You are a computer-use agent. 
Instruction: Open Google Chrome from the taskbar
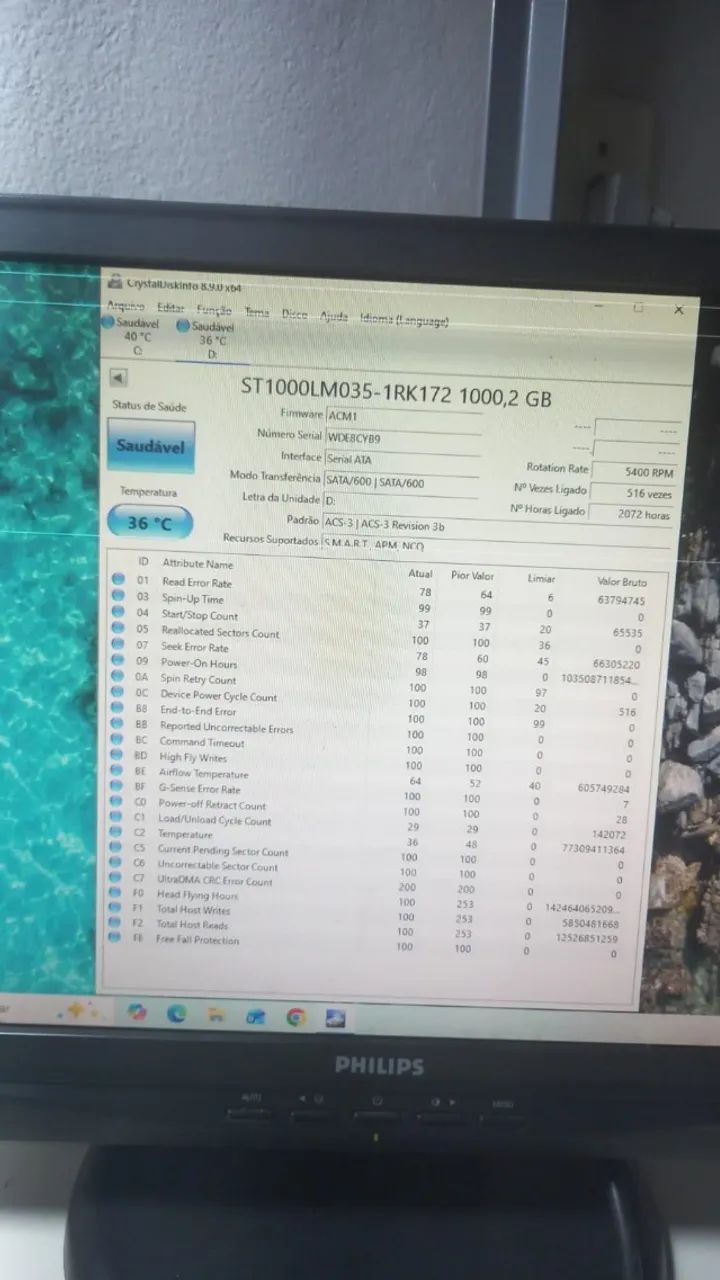tap(296, 1017)
